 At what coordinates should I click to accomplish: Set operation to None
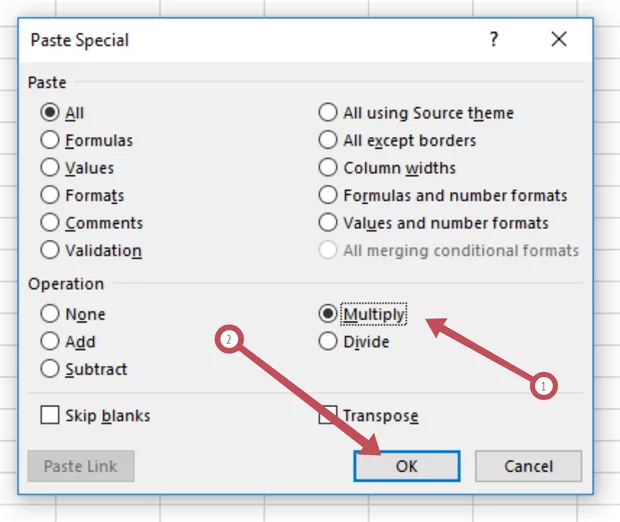coord(50,314)
